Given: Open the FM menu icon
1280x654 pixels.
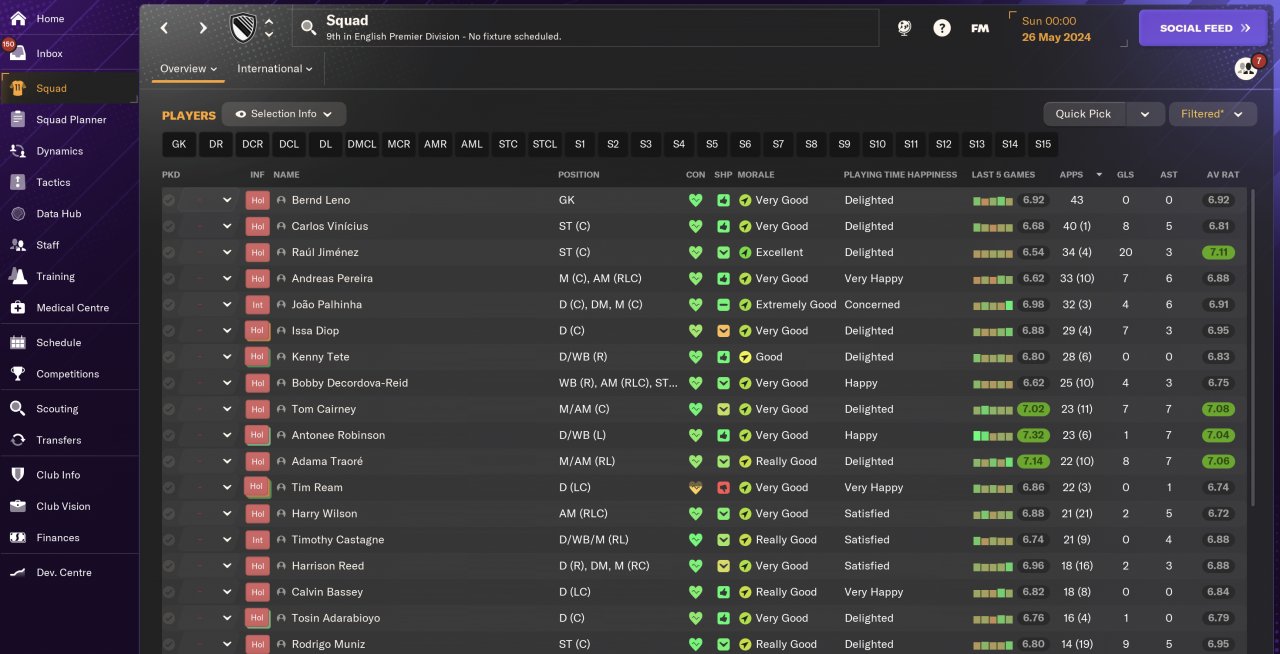Looking at the screenshot, I should [980, 28].
